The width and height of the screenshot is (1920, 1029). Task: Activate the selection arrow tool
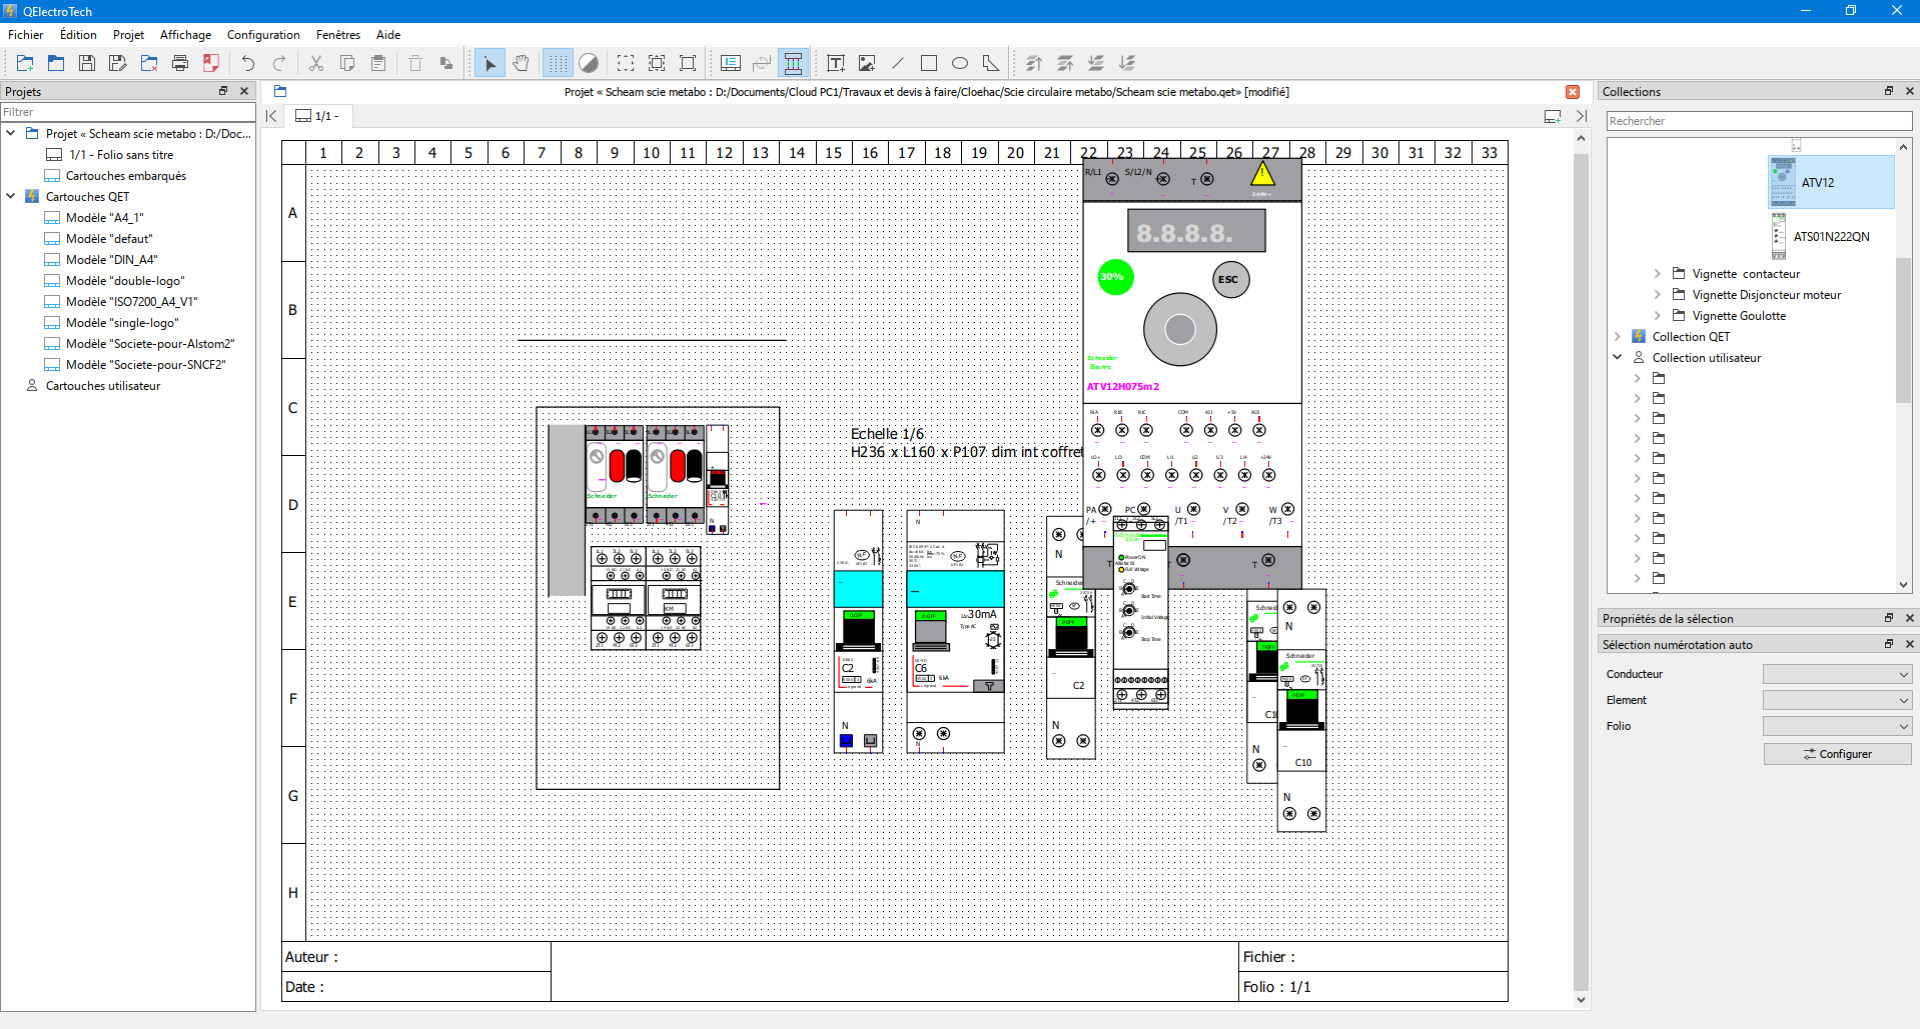click(489, 64)
